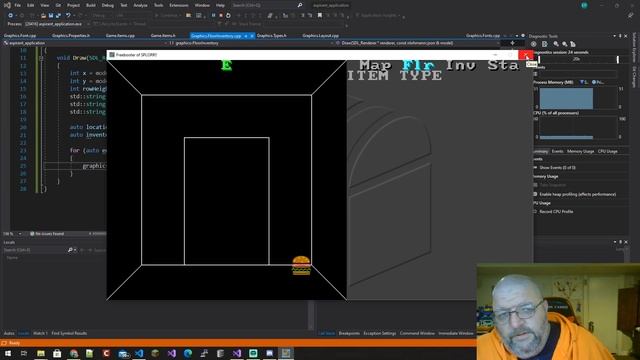Collapse the Draw function with the outline toggle
Screen dimensions: 640x360
coord(41,58)
